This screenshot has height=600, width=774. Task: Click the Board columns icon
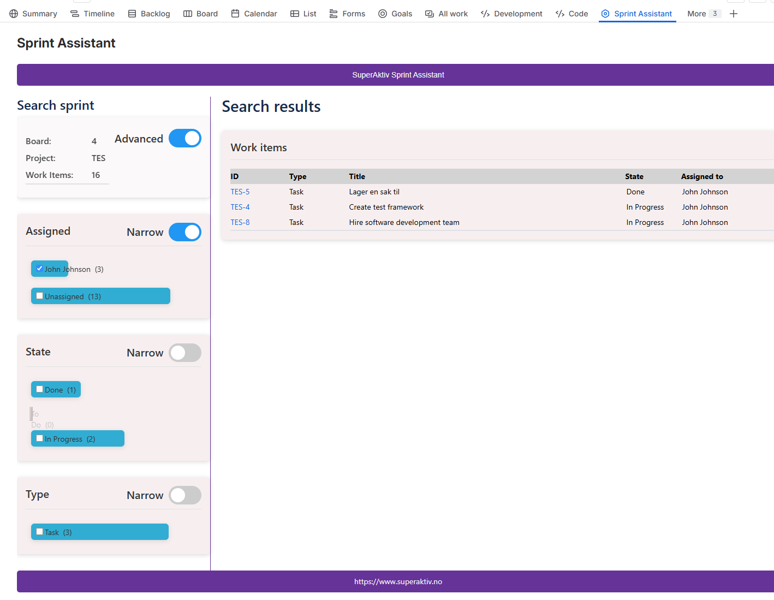(x=188, y=14)
